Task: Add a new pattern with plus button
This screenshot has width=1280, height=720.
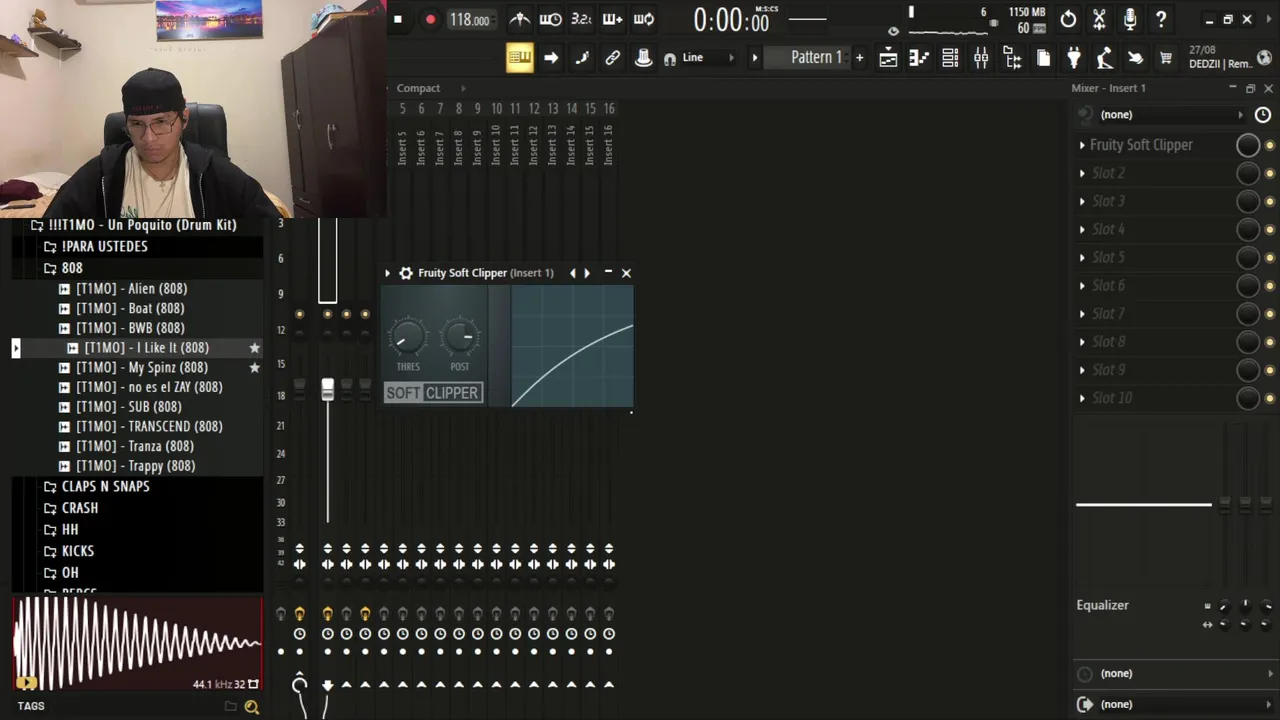Action: point(859,58)
